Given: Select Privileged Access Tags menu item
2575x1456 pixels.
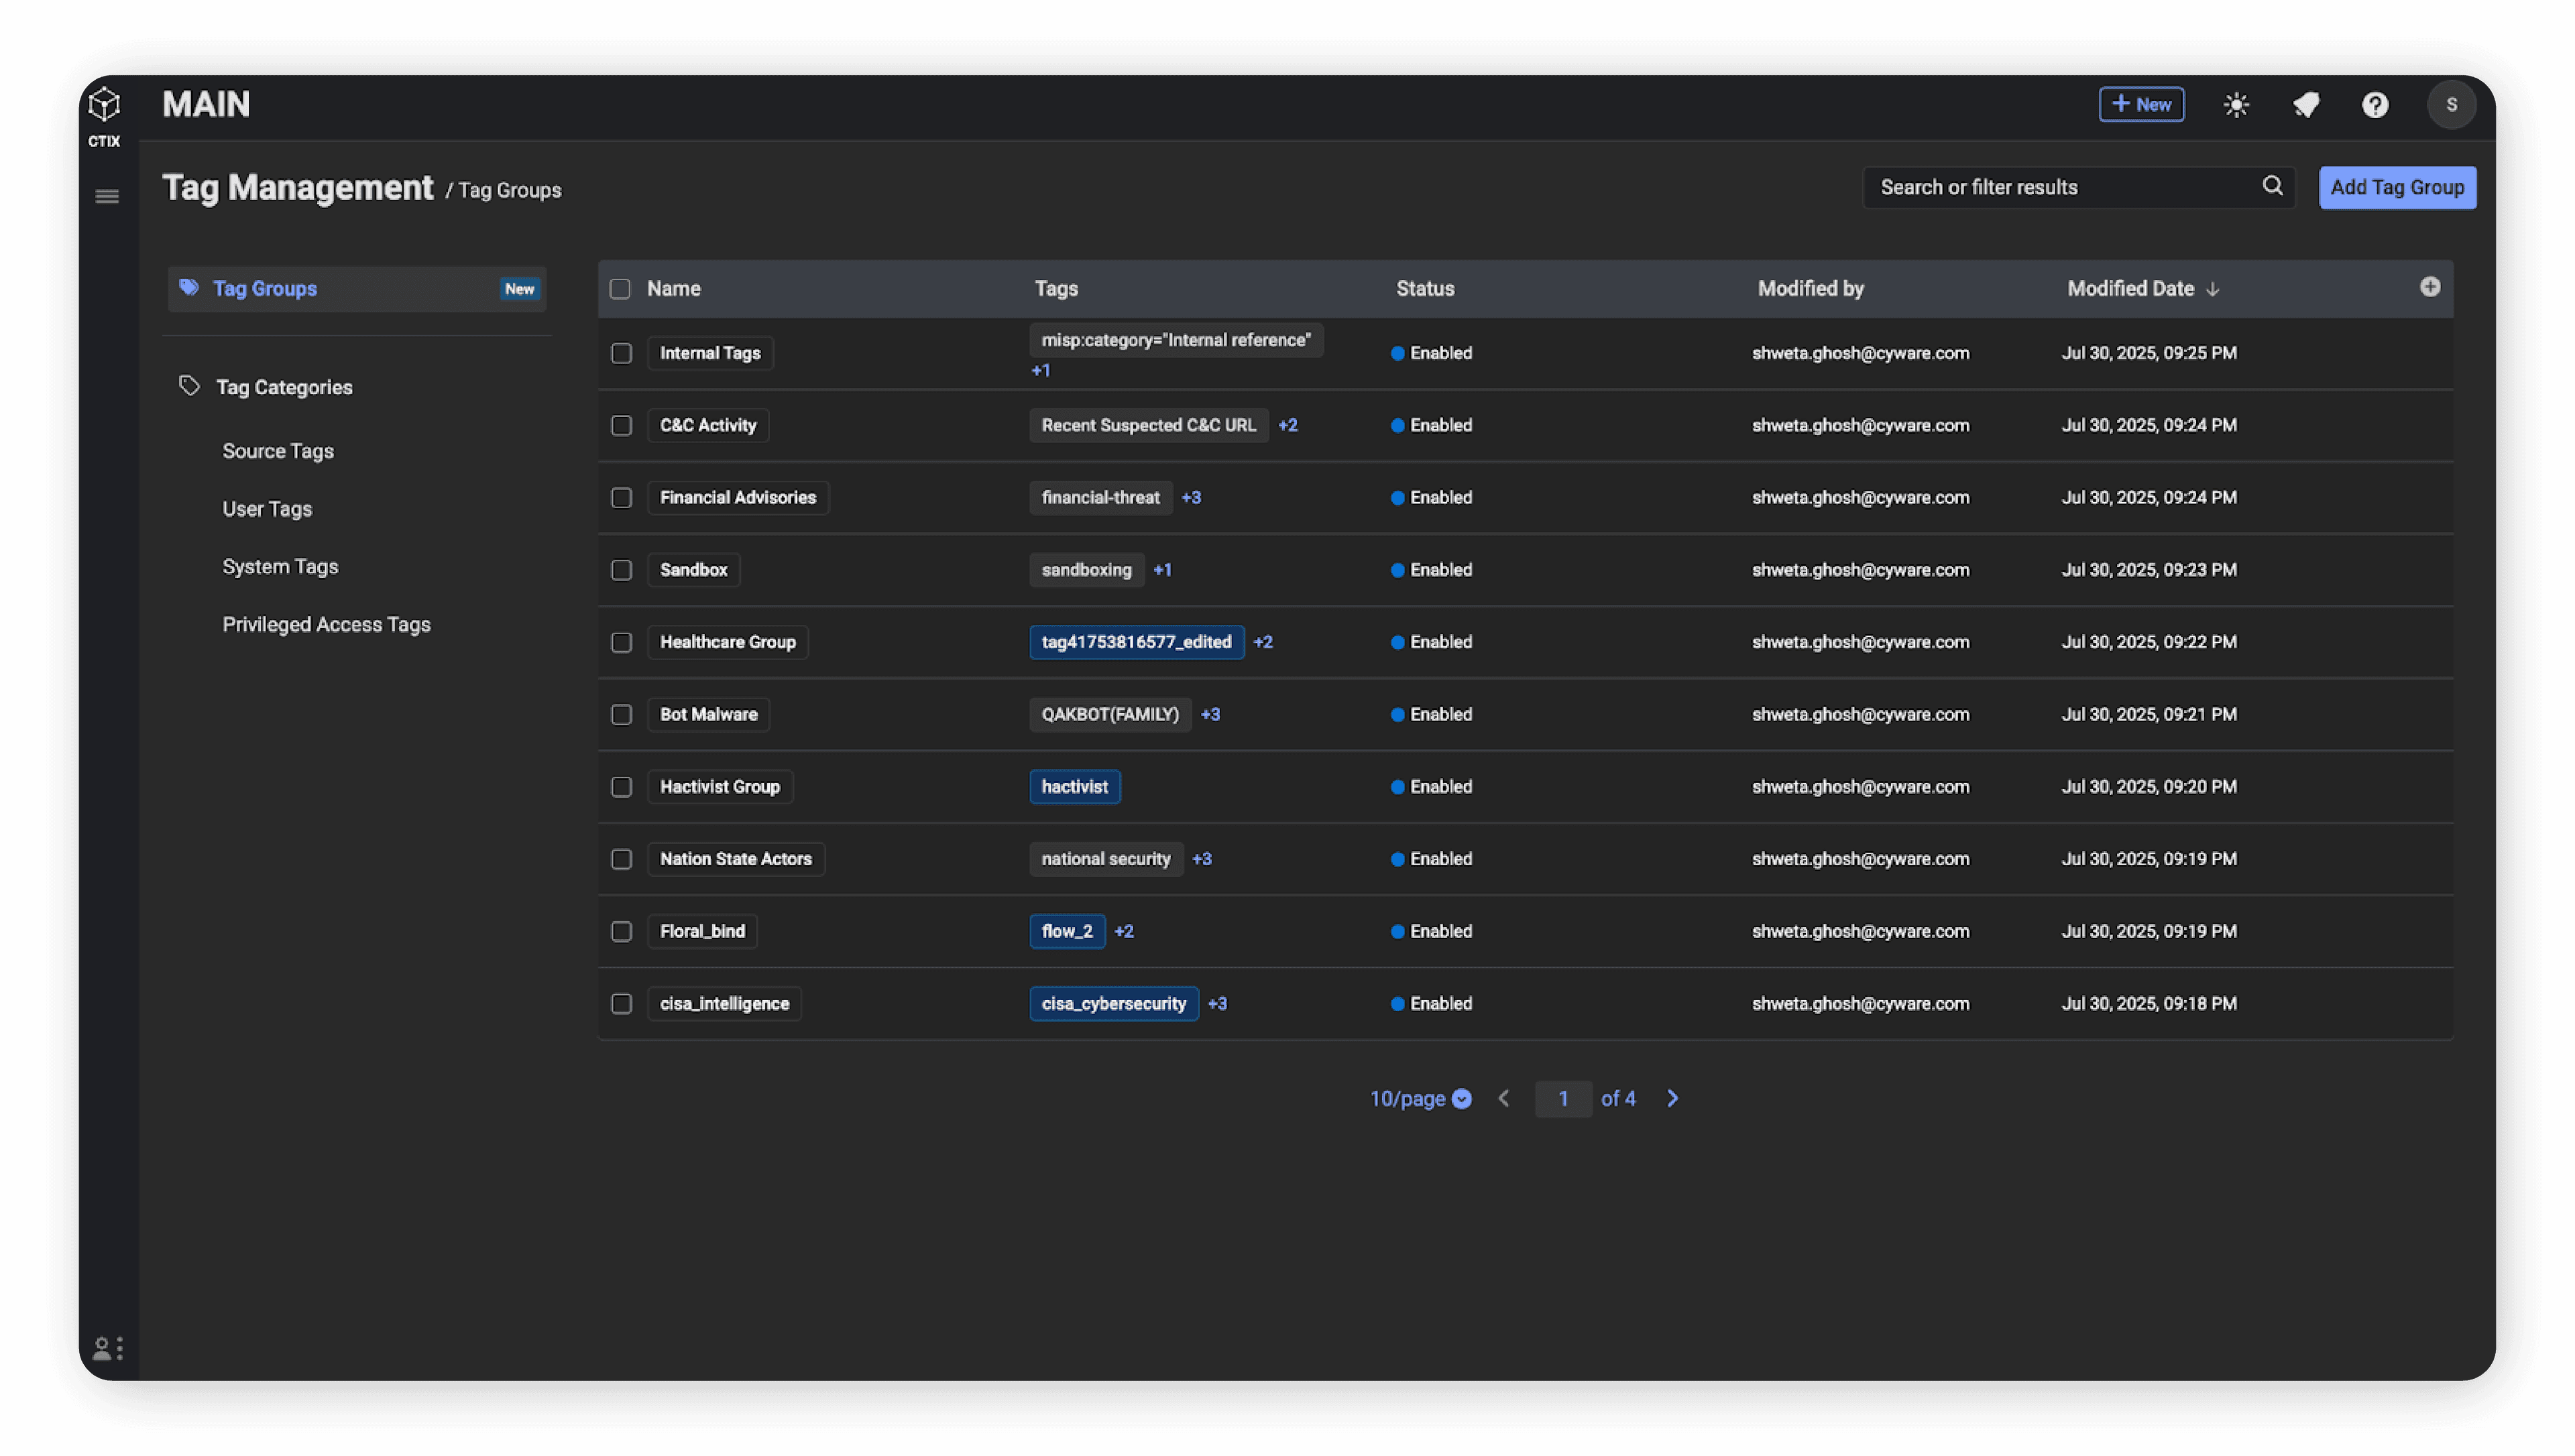Looking at the screenshot, I should click(326, 624).
